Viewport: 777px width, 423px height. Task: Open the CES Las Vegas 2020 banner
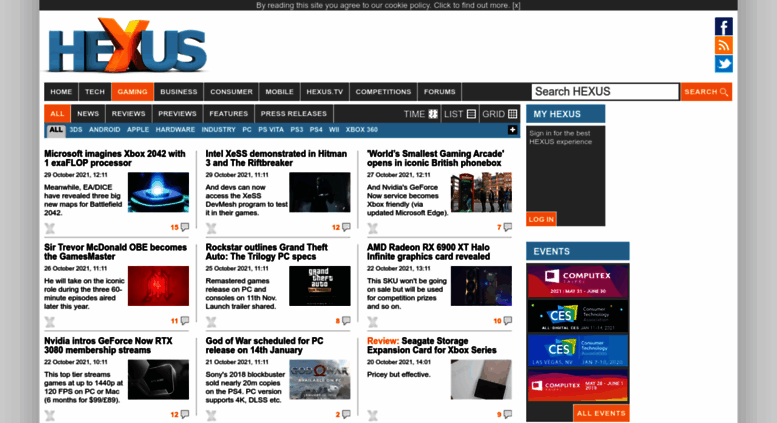pos(578,350)
